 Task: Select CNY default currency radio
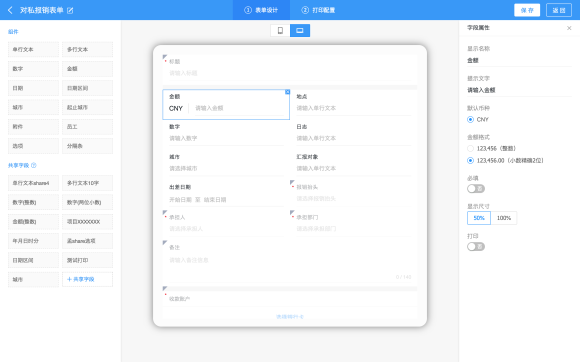click(x=470, y=119)
